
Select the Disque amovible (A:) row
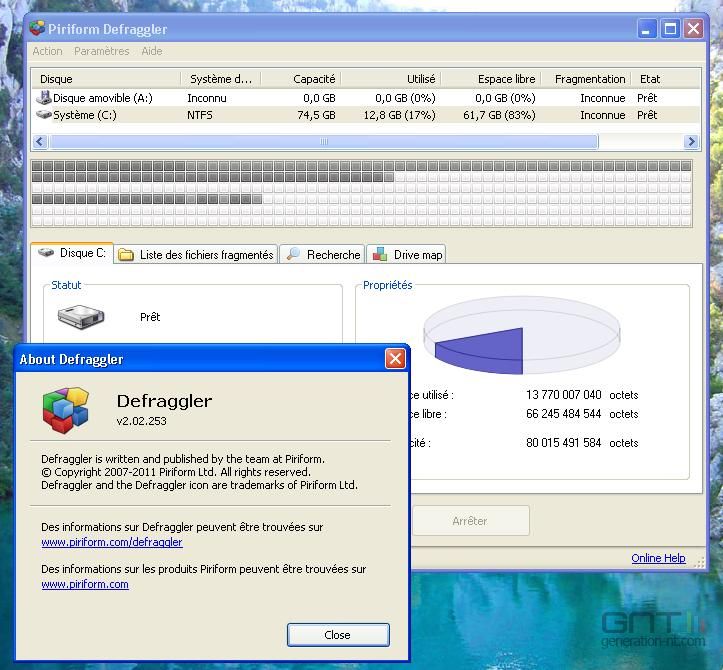click(366, 98)
